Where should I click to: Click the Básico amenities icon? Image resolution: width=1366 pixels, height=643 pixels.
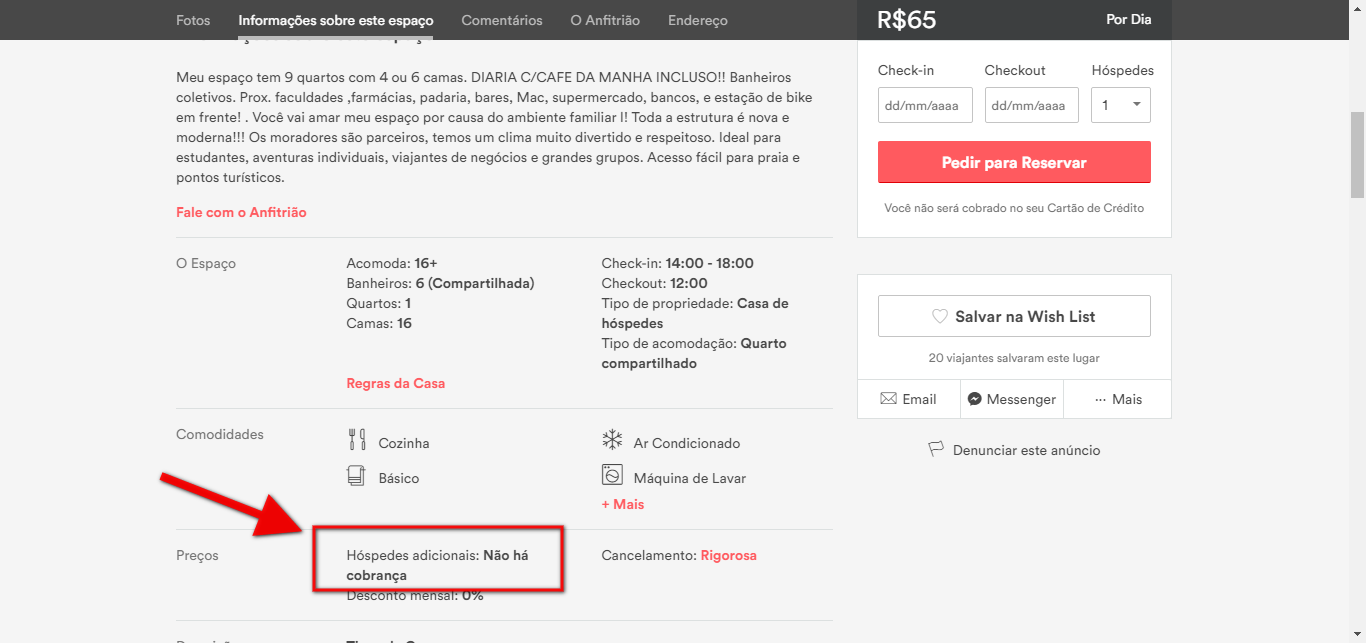[x=357, y=476]
